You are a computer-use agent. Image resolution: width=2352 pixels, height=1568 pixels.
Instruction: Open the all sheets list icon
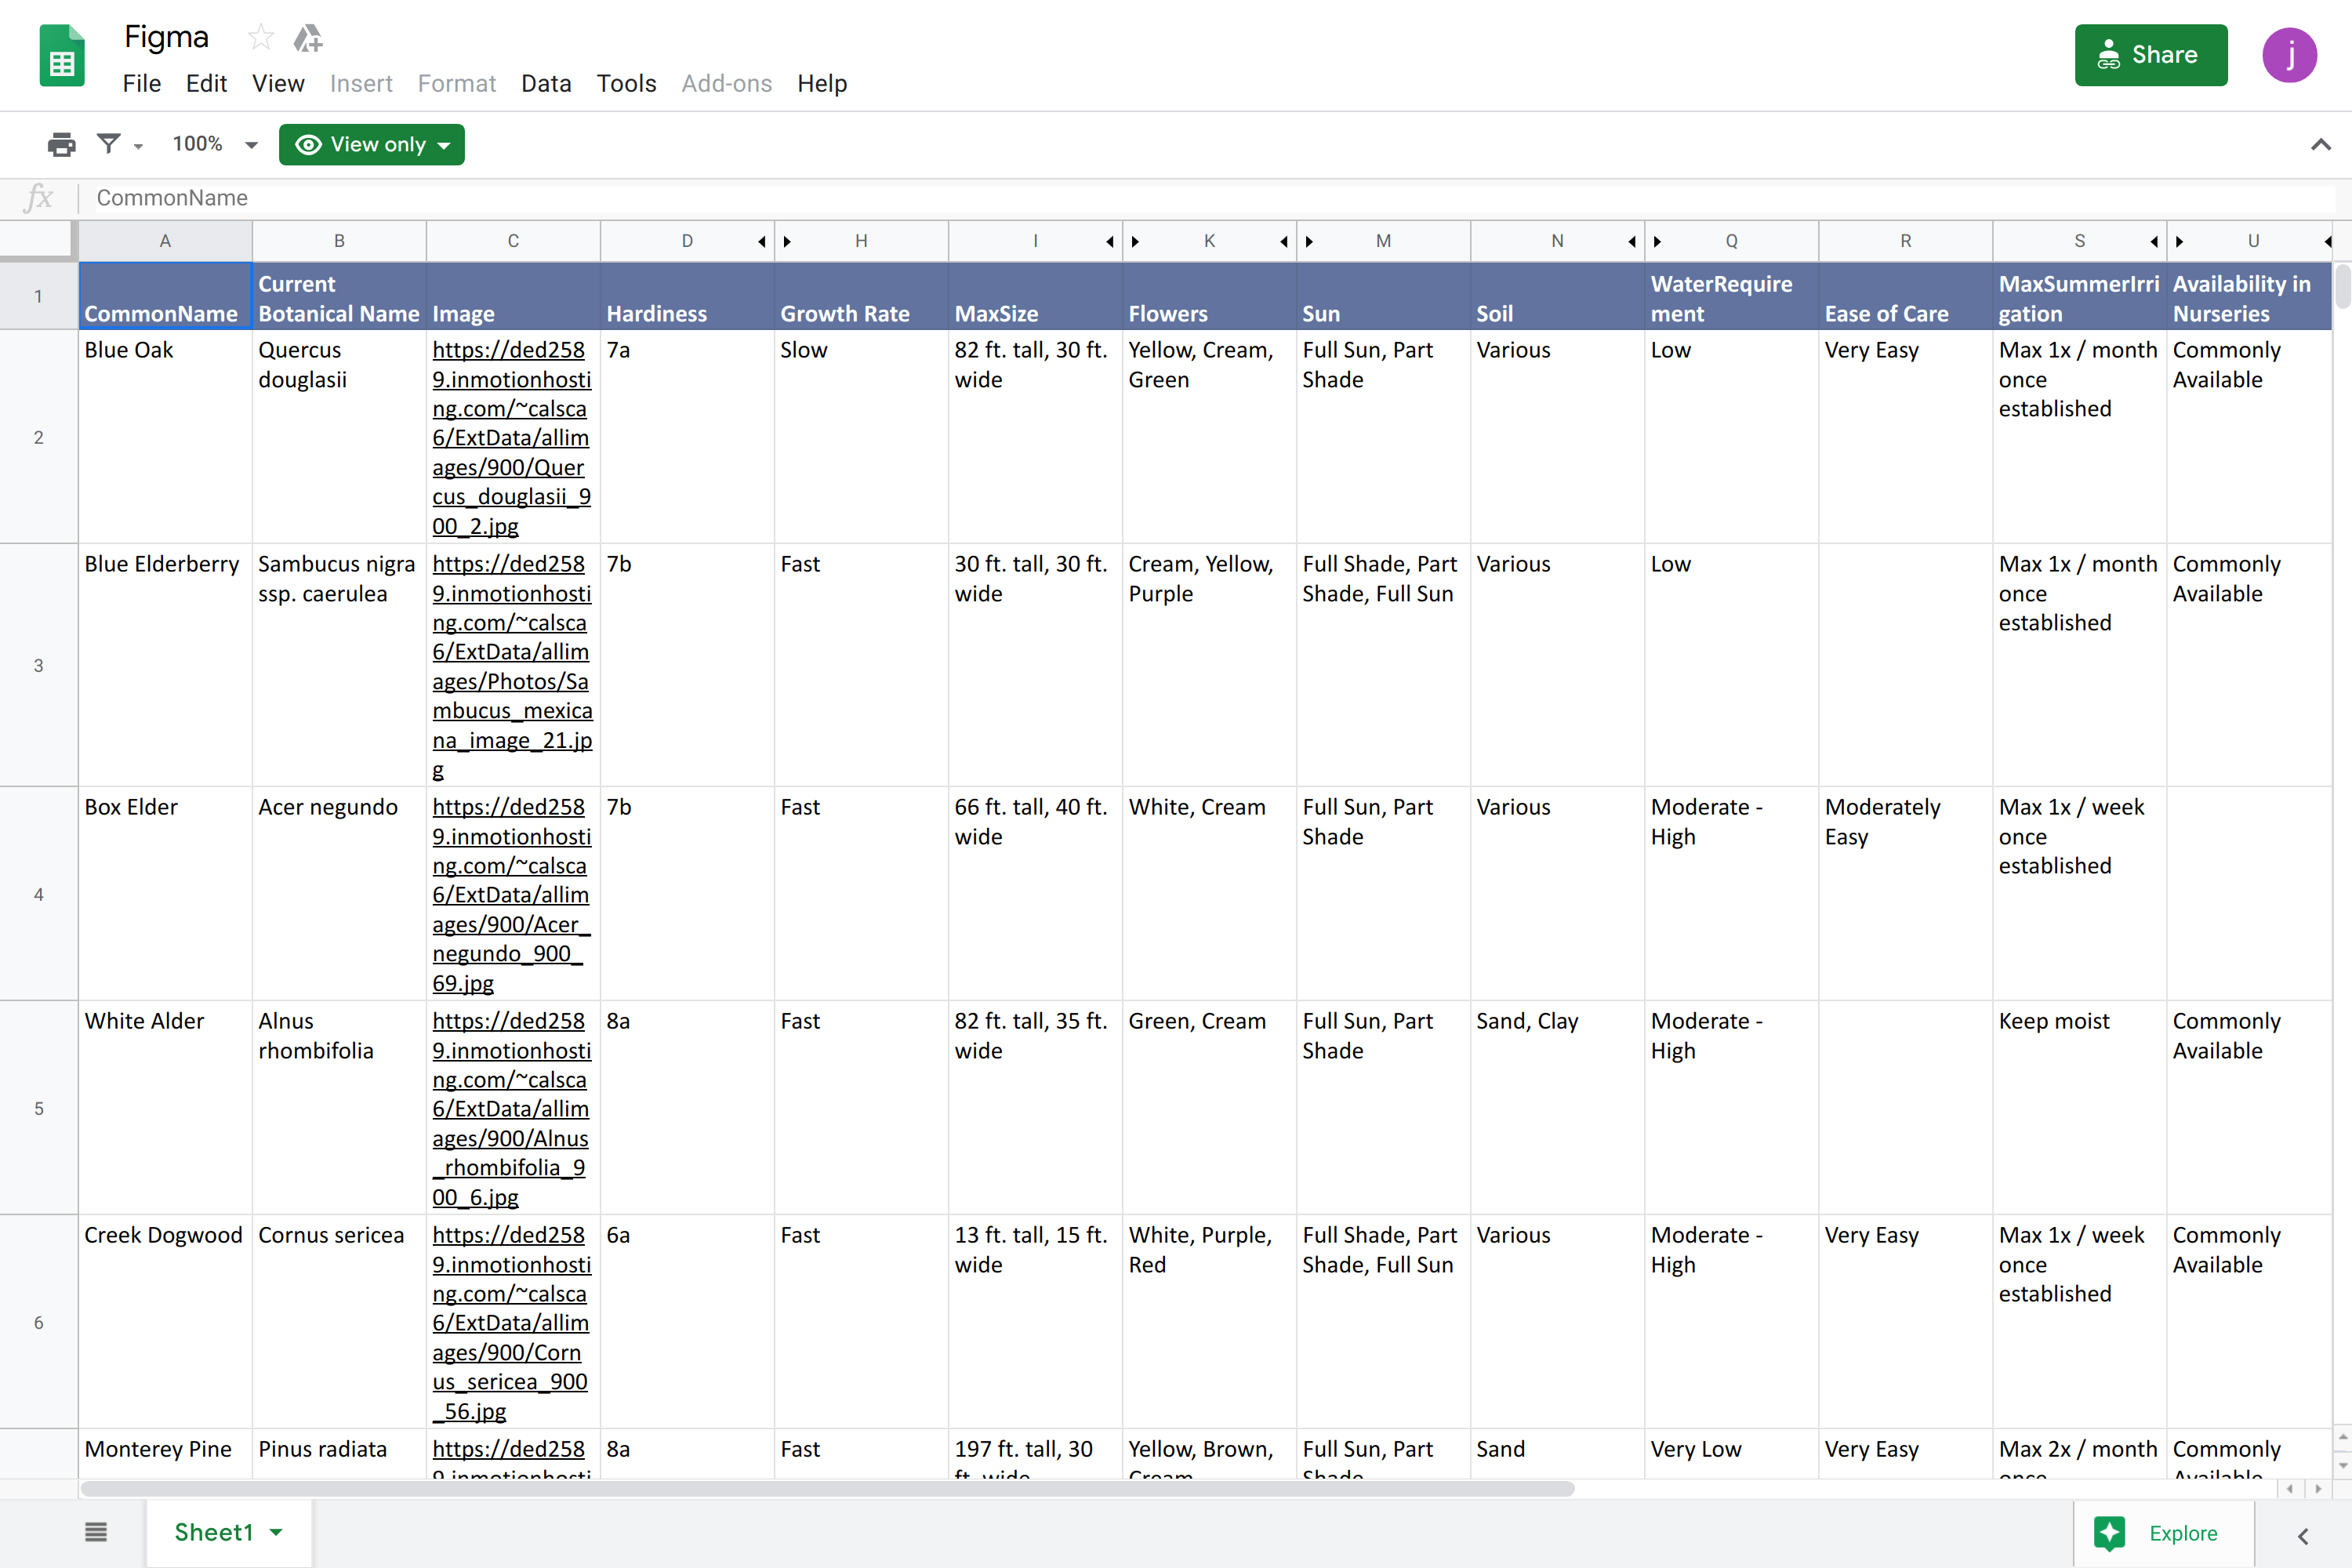[96, 1532]
